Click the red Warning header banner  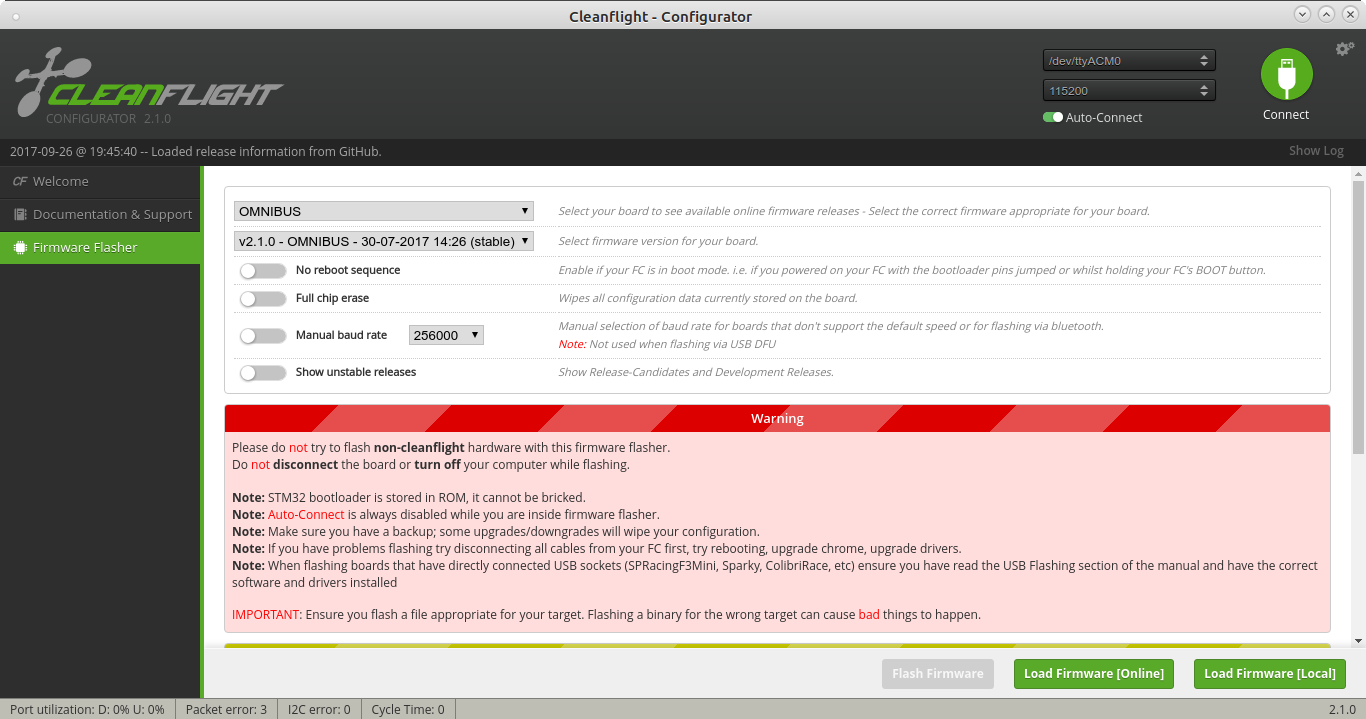pyautogui.click(x=777, y=418)
